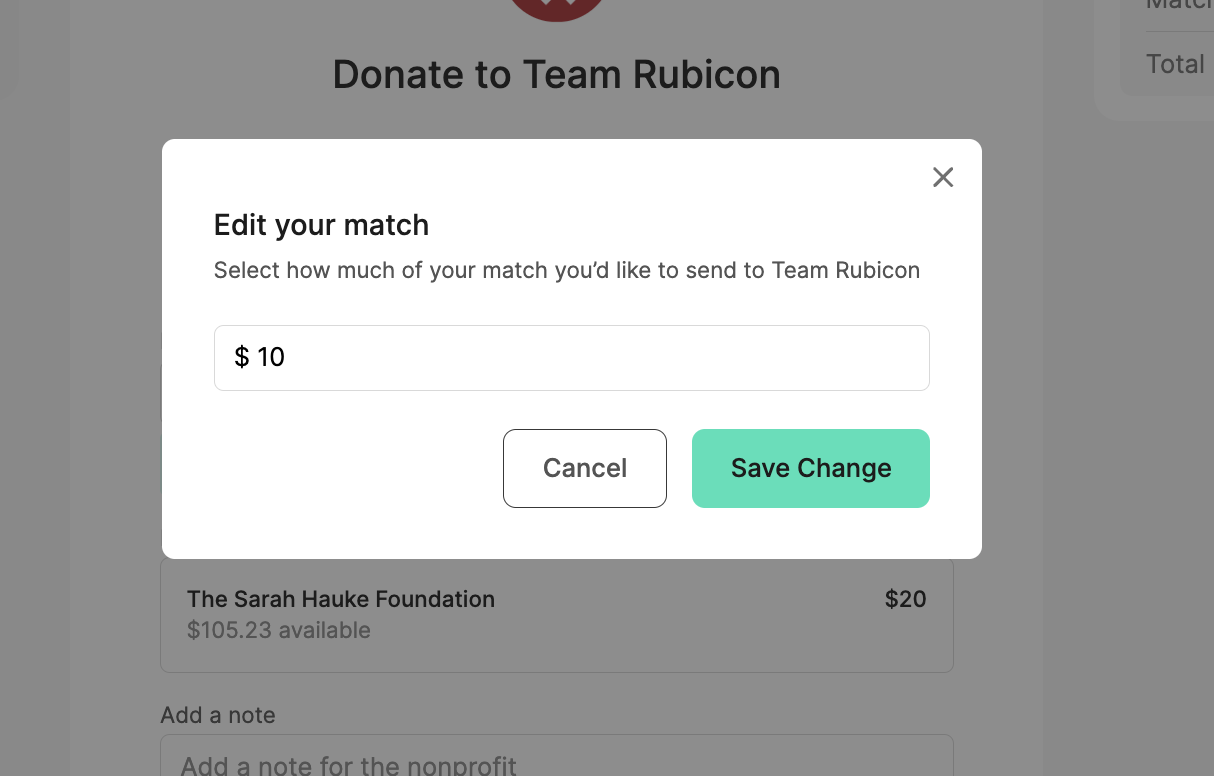Click the $105.23 available balance text

pos(279,630)
